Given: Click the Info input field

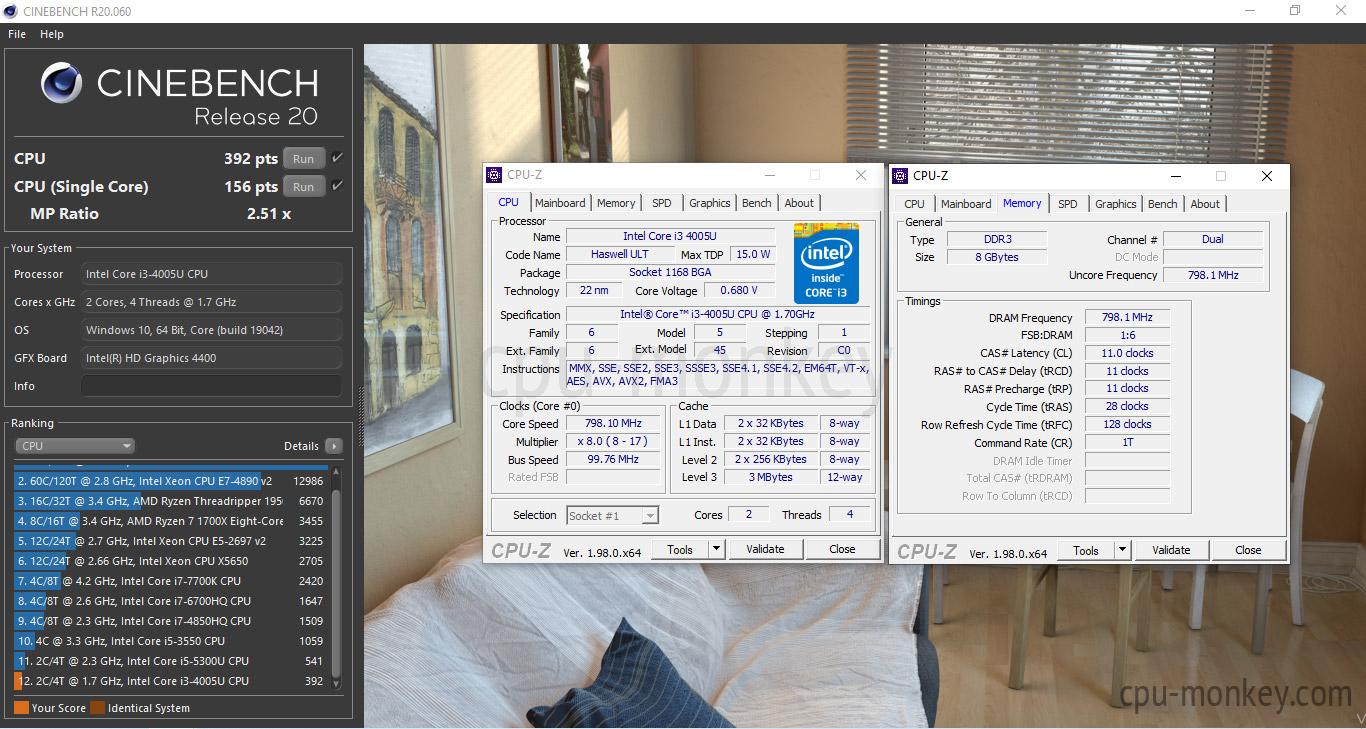Looking at the screenshot, I should tap(211, 386).
